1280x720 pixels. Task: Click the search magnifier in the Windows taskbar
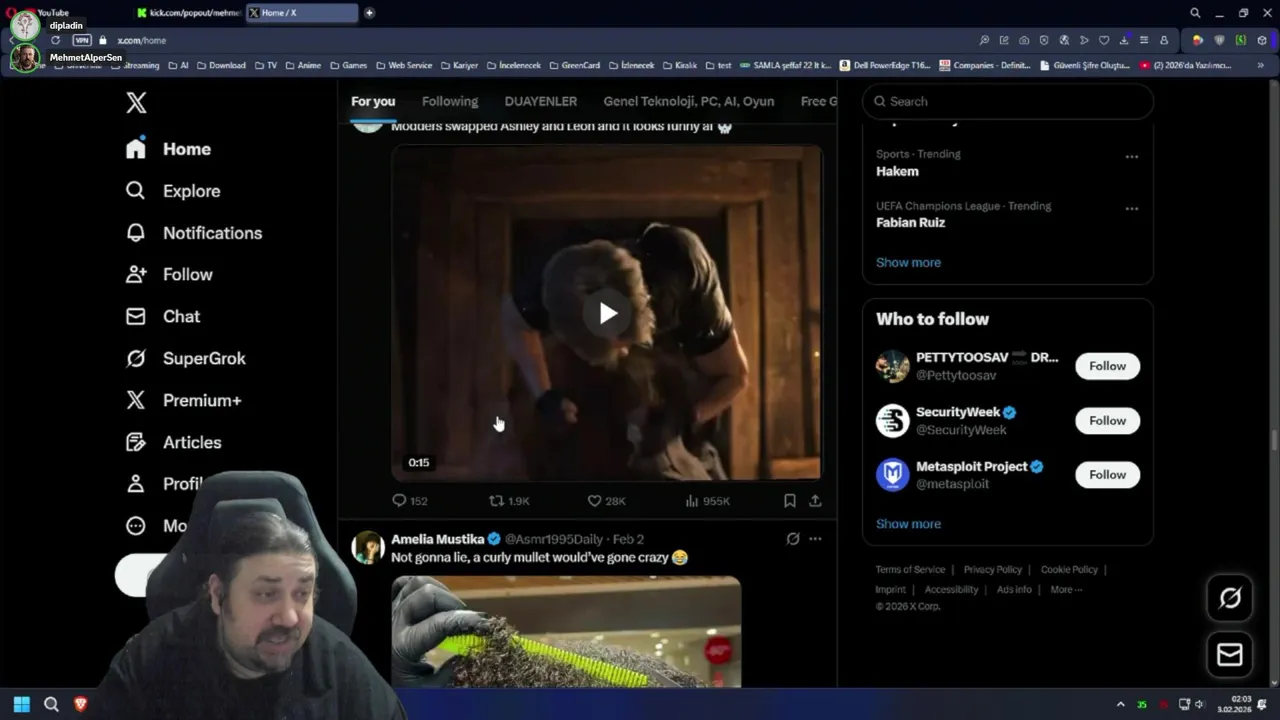coord(51,704)
